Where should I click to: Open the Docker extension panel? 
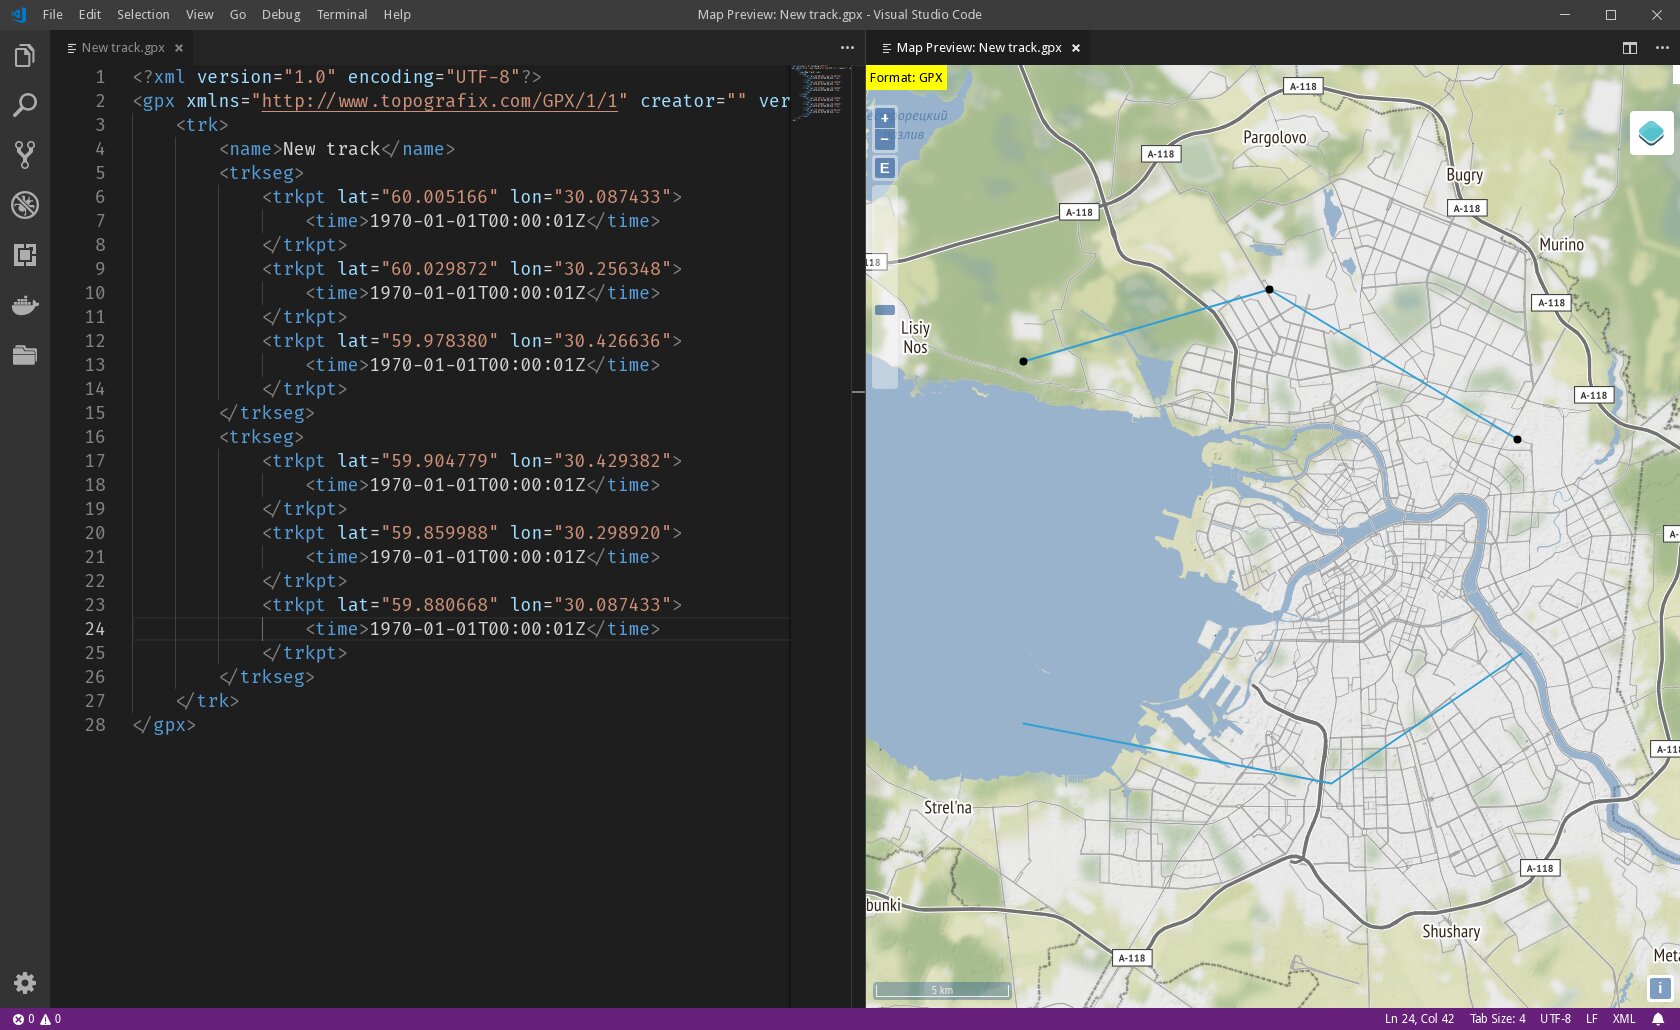pos(24,305)
